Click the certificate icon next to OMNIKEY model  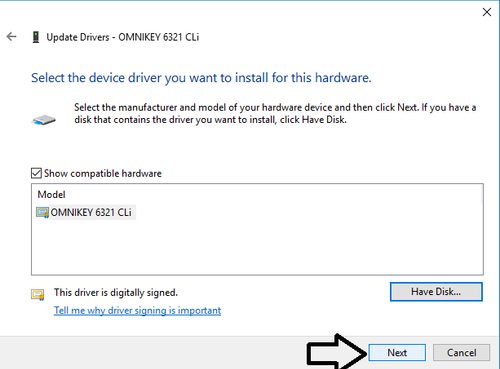(x=42, y=212)
